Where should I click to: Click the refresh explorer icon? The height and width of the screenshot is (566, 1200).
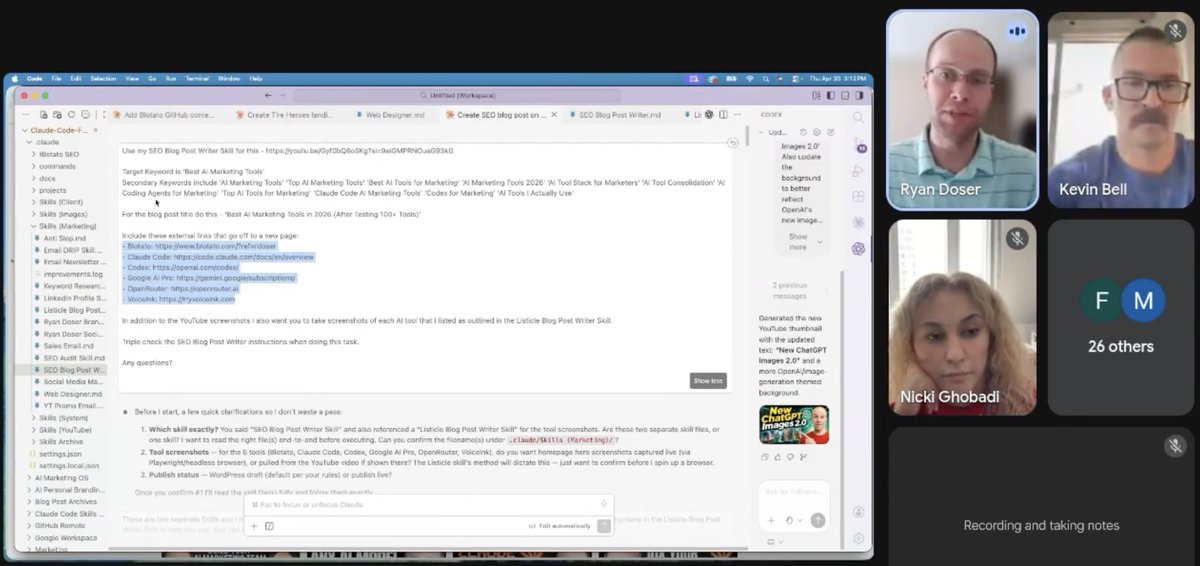click(x=72, y=115)
